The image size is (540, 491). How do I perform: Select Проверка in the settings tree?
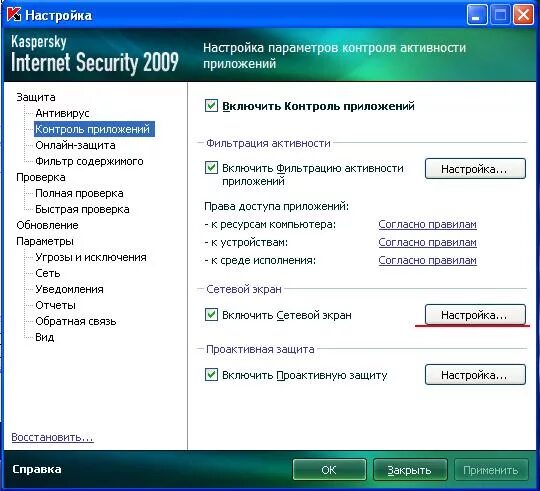[x=41, y=177]
